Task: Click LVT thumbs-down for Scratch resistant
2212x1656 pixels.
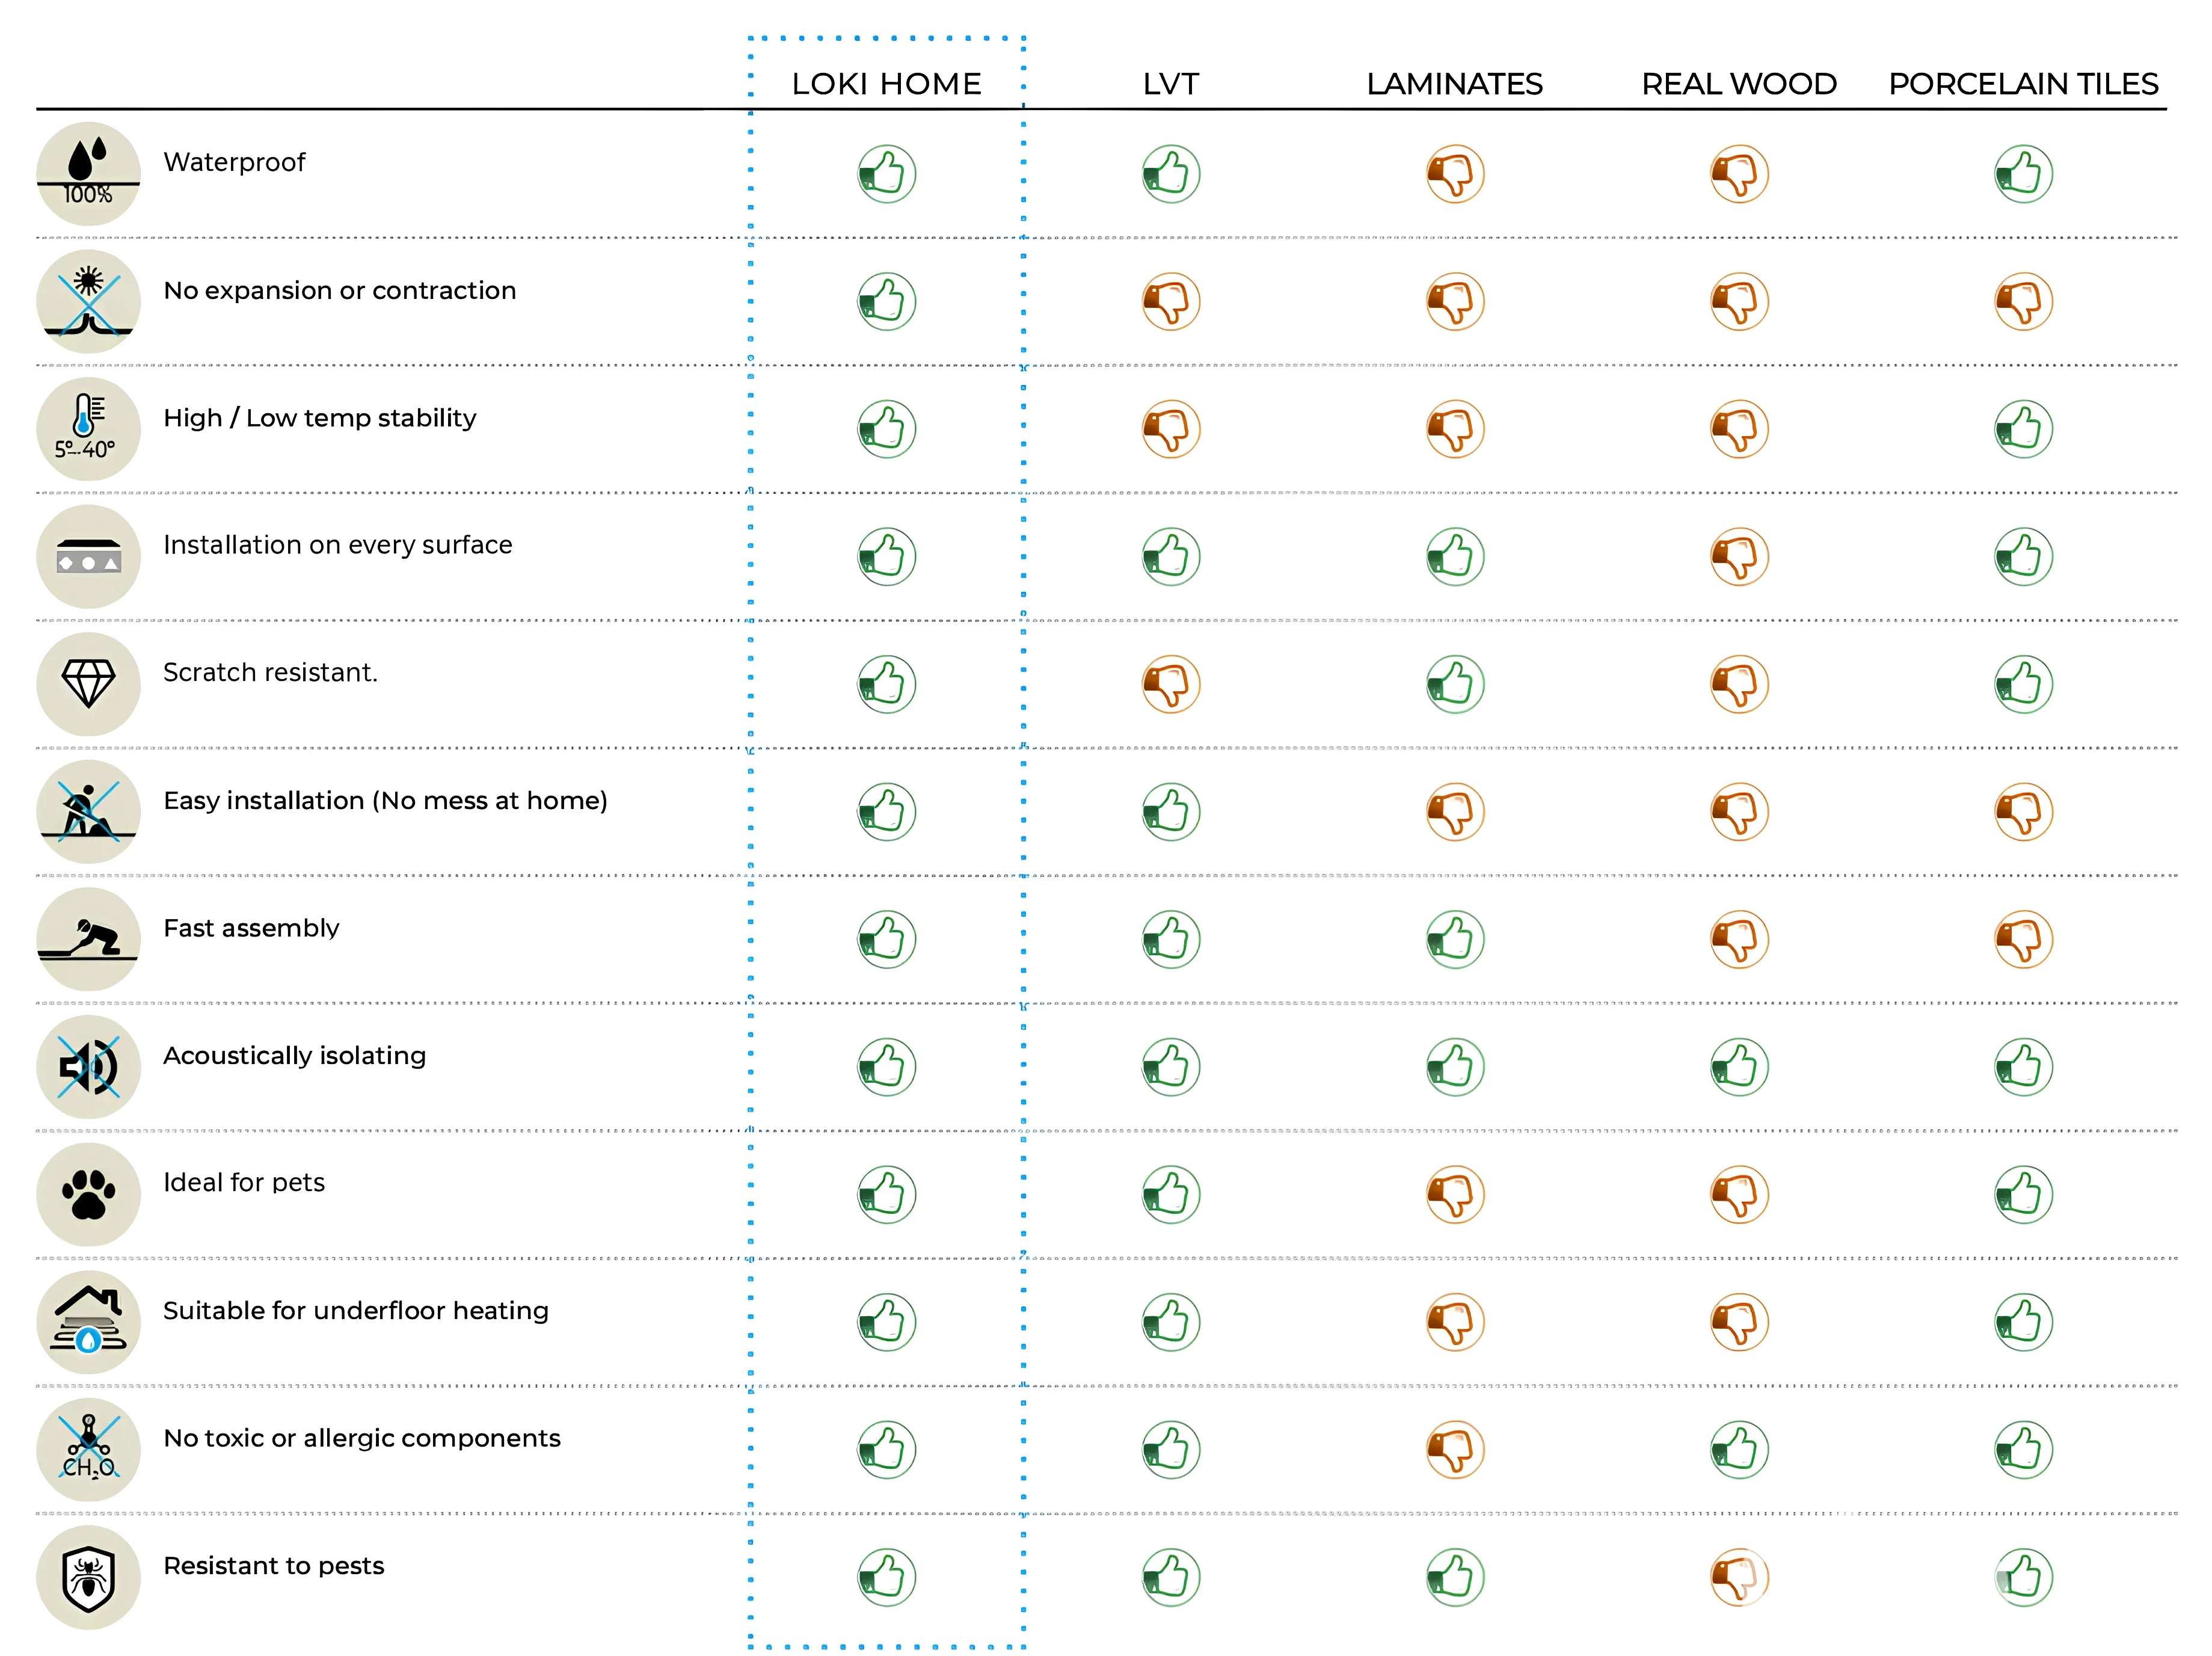Action: pyautogui.click(x=1171, y=684)
